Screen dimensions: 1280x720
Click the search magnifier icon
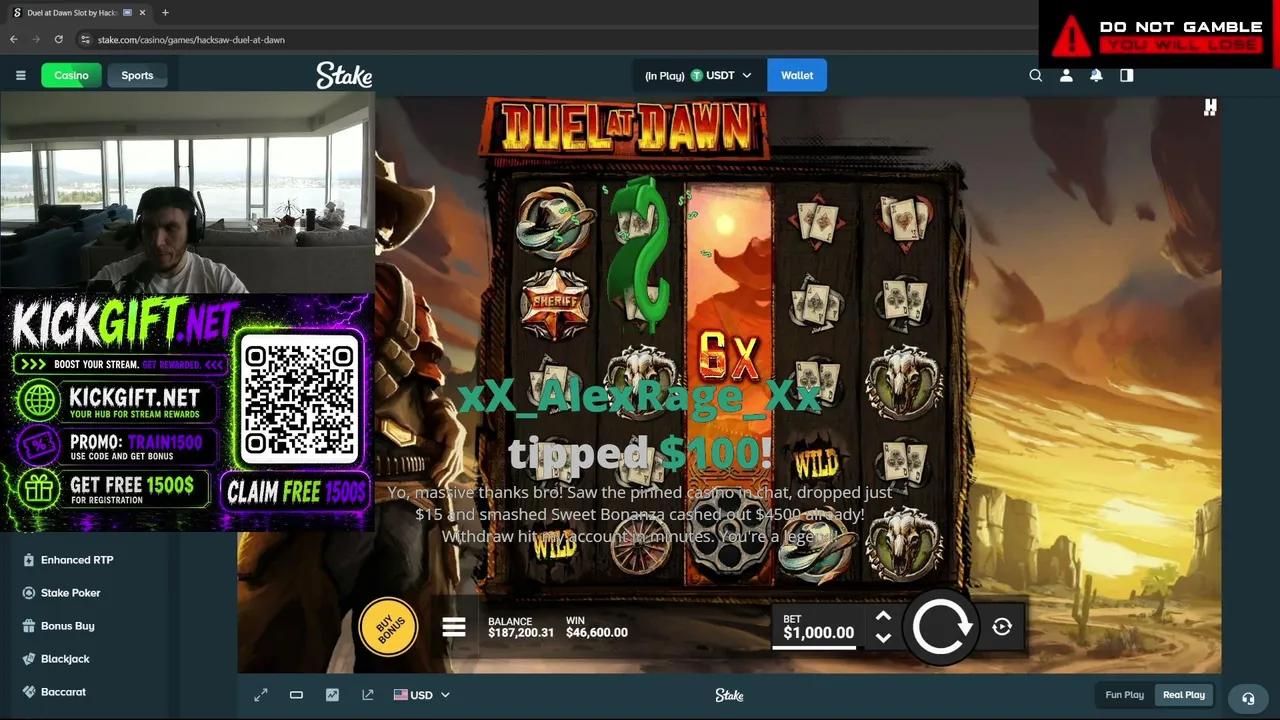tap(1036, 75)
